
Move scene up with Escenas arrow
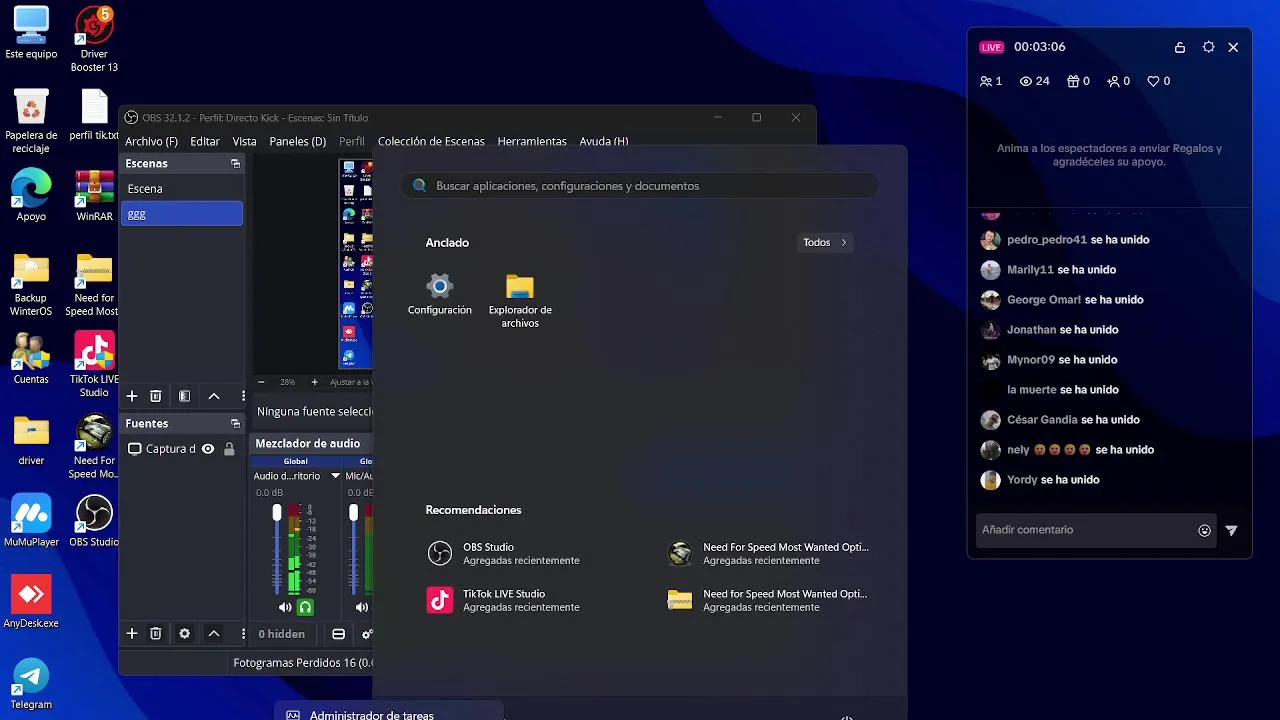point(213,396)
